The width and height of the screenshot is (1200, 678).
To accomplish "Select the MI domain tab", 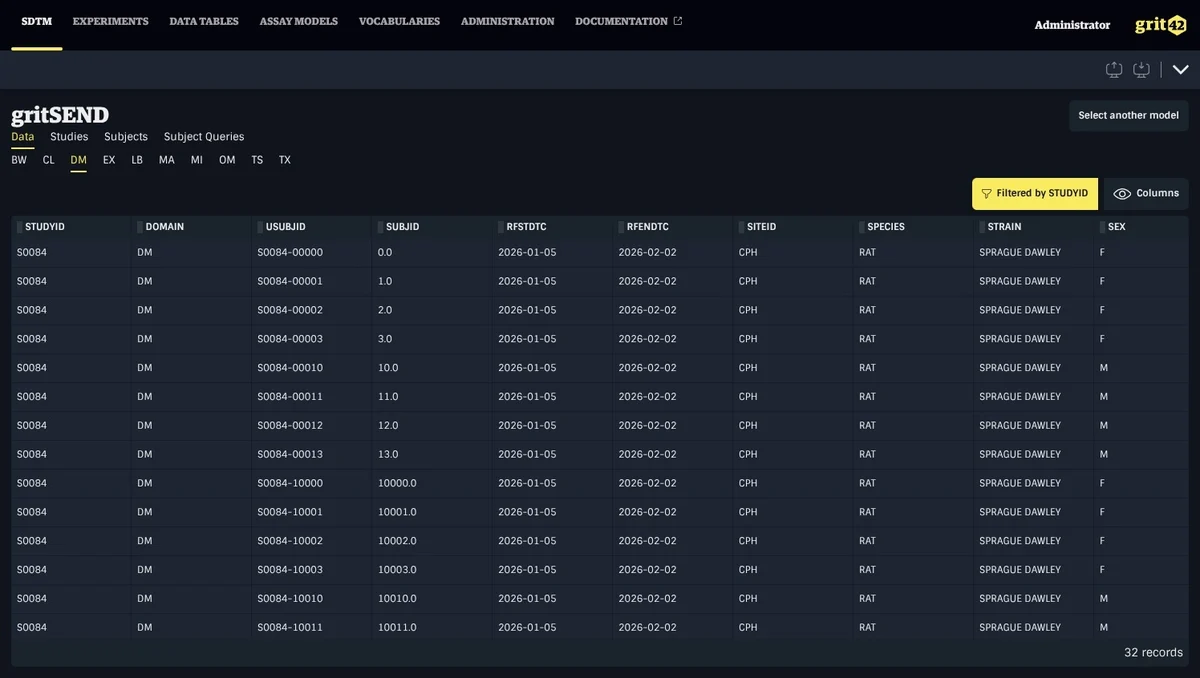I will [197, 160].
